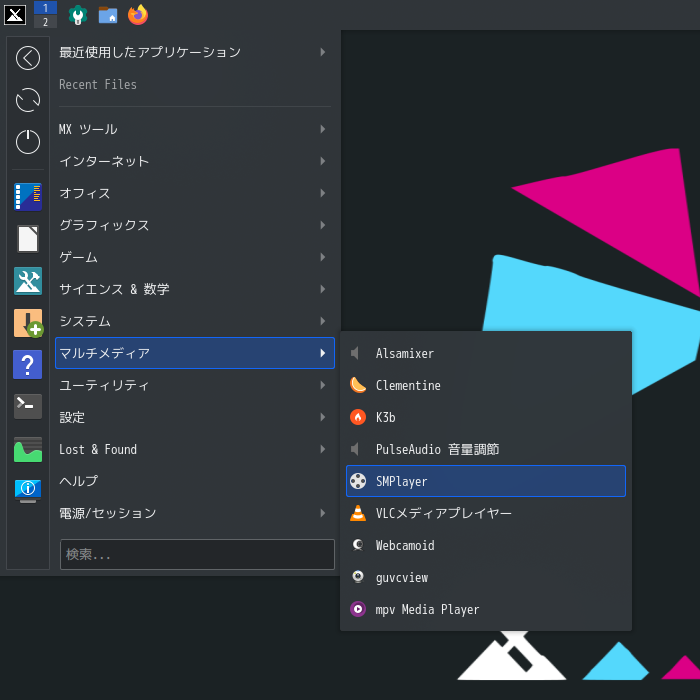700x700 pixels.
Task: Open the terminal sidebar icon
Action: [28, 406]
